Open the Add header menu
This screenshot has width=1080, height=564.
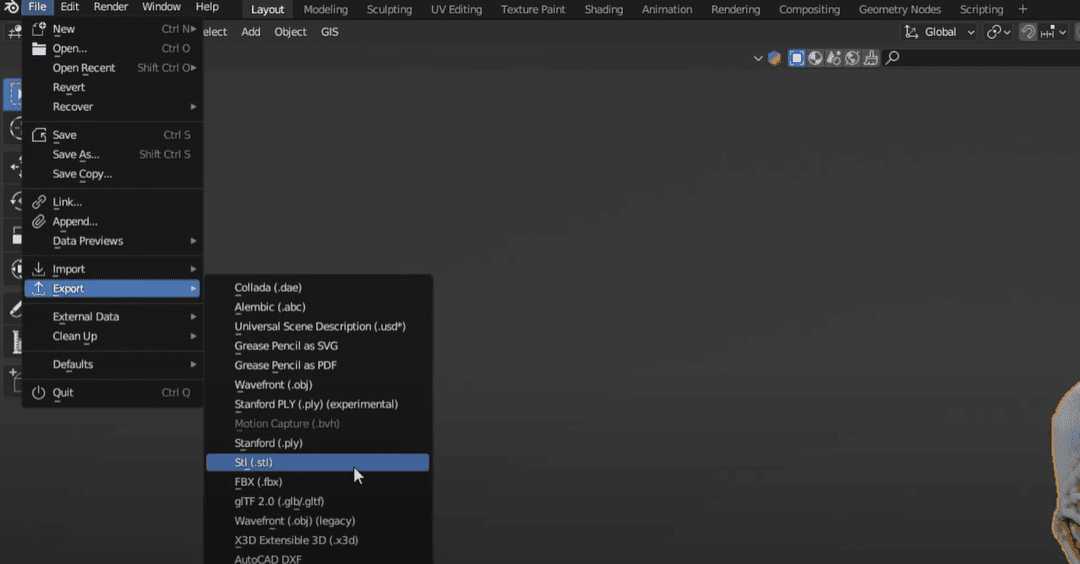point(251,32)
